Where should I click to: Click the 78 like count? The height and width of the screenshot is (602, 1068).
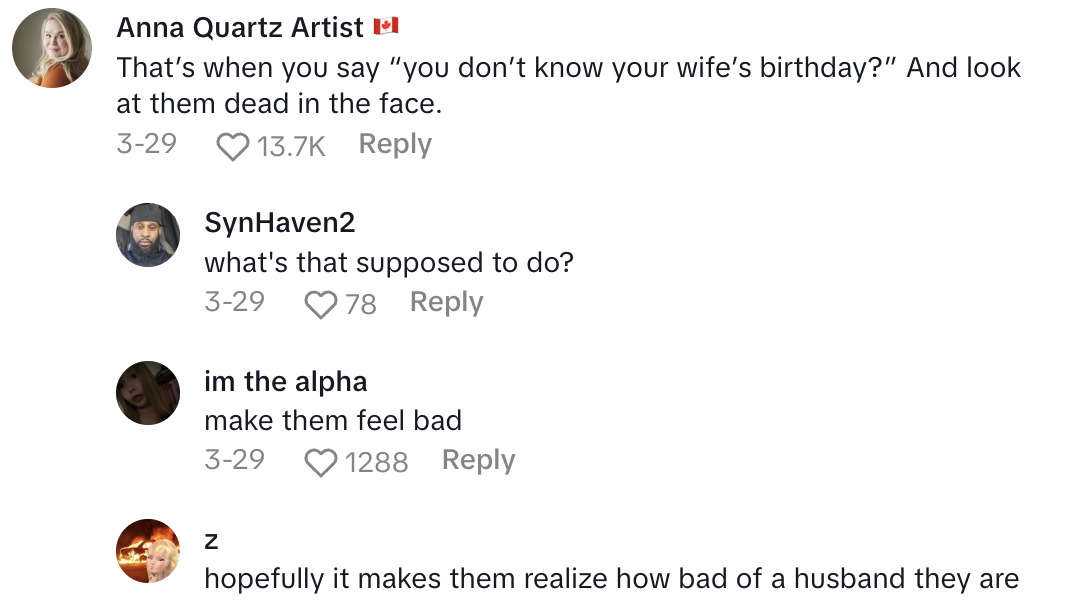(x=360, y=304)
